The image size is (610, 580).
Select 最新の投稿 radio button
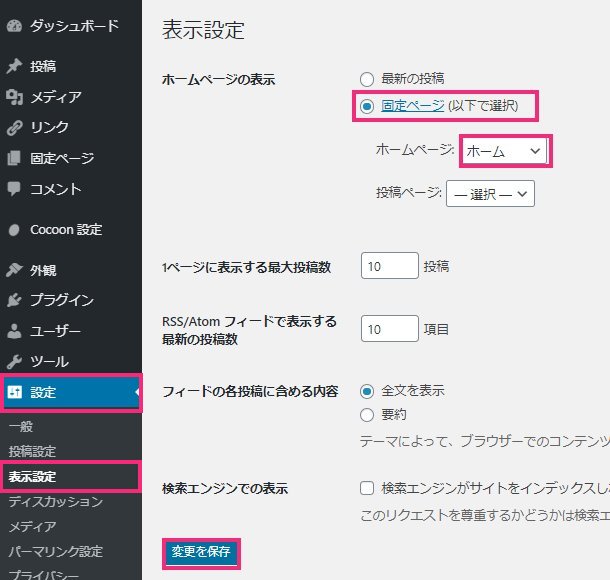366,79
